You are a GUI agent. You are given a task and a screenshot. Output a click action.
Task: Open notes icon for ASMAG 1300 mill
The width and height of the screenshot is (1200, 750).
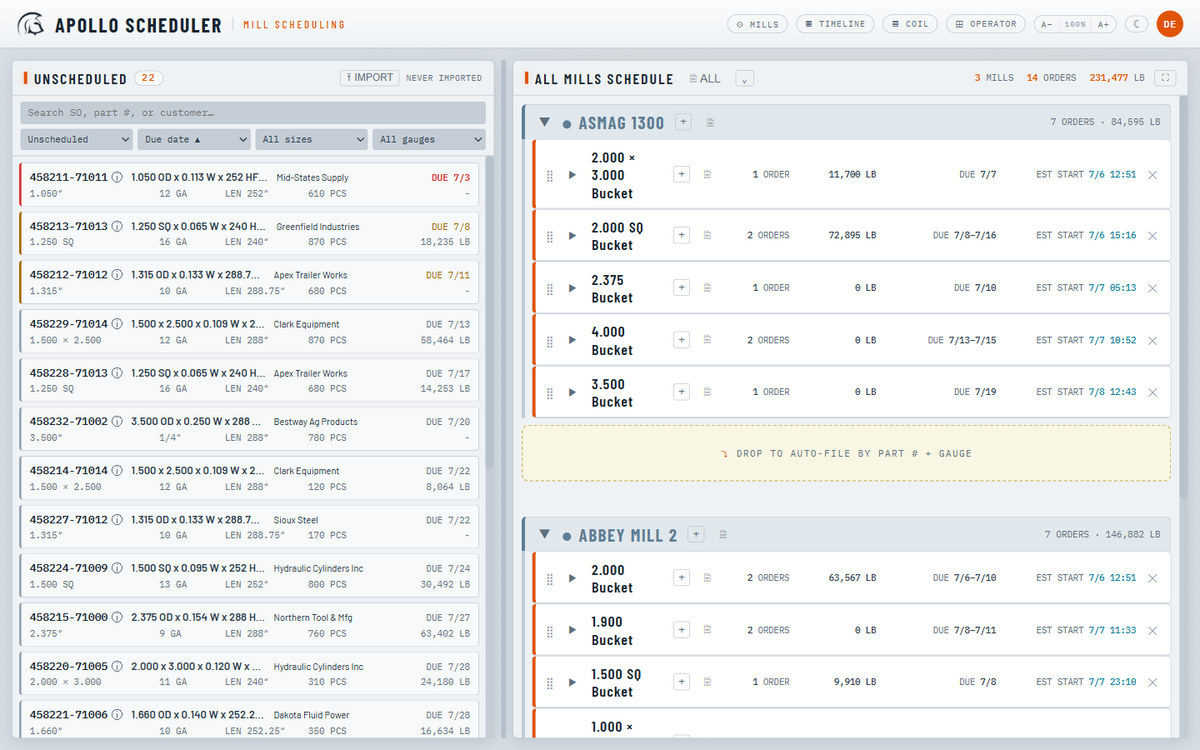(710, 123)
